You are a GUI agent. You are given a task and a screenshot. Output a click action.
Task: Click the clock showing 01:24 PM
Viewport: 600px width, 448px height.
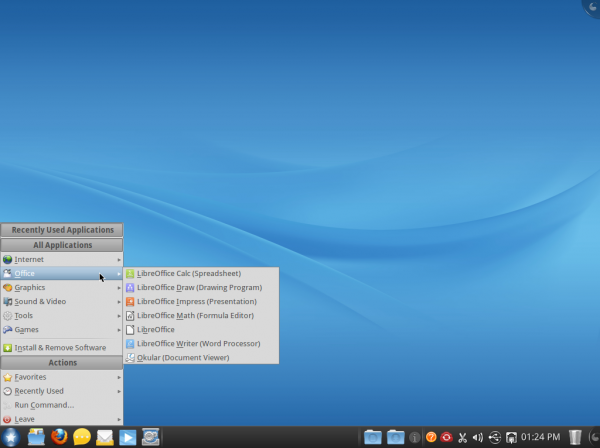[x=540, y=437]
